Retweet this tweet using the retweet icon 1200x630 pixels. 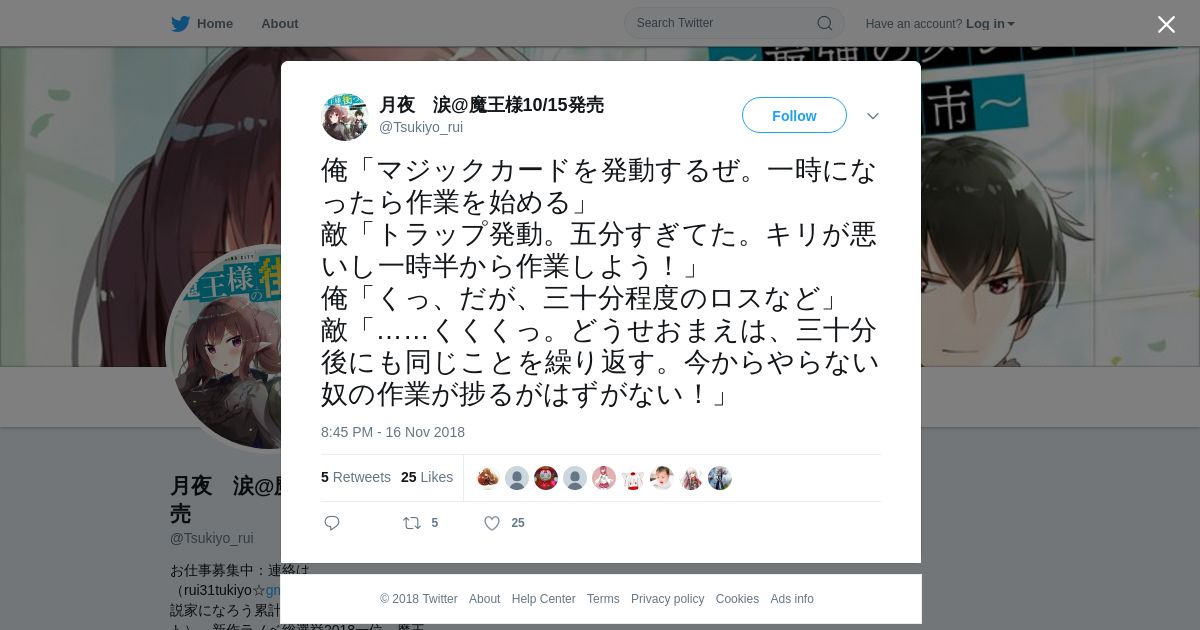pos(411,523)
